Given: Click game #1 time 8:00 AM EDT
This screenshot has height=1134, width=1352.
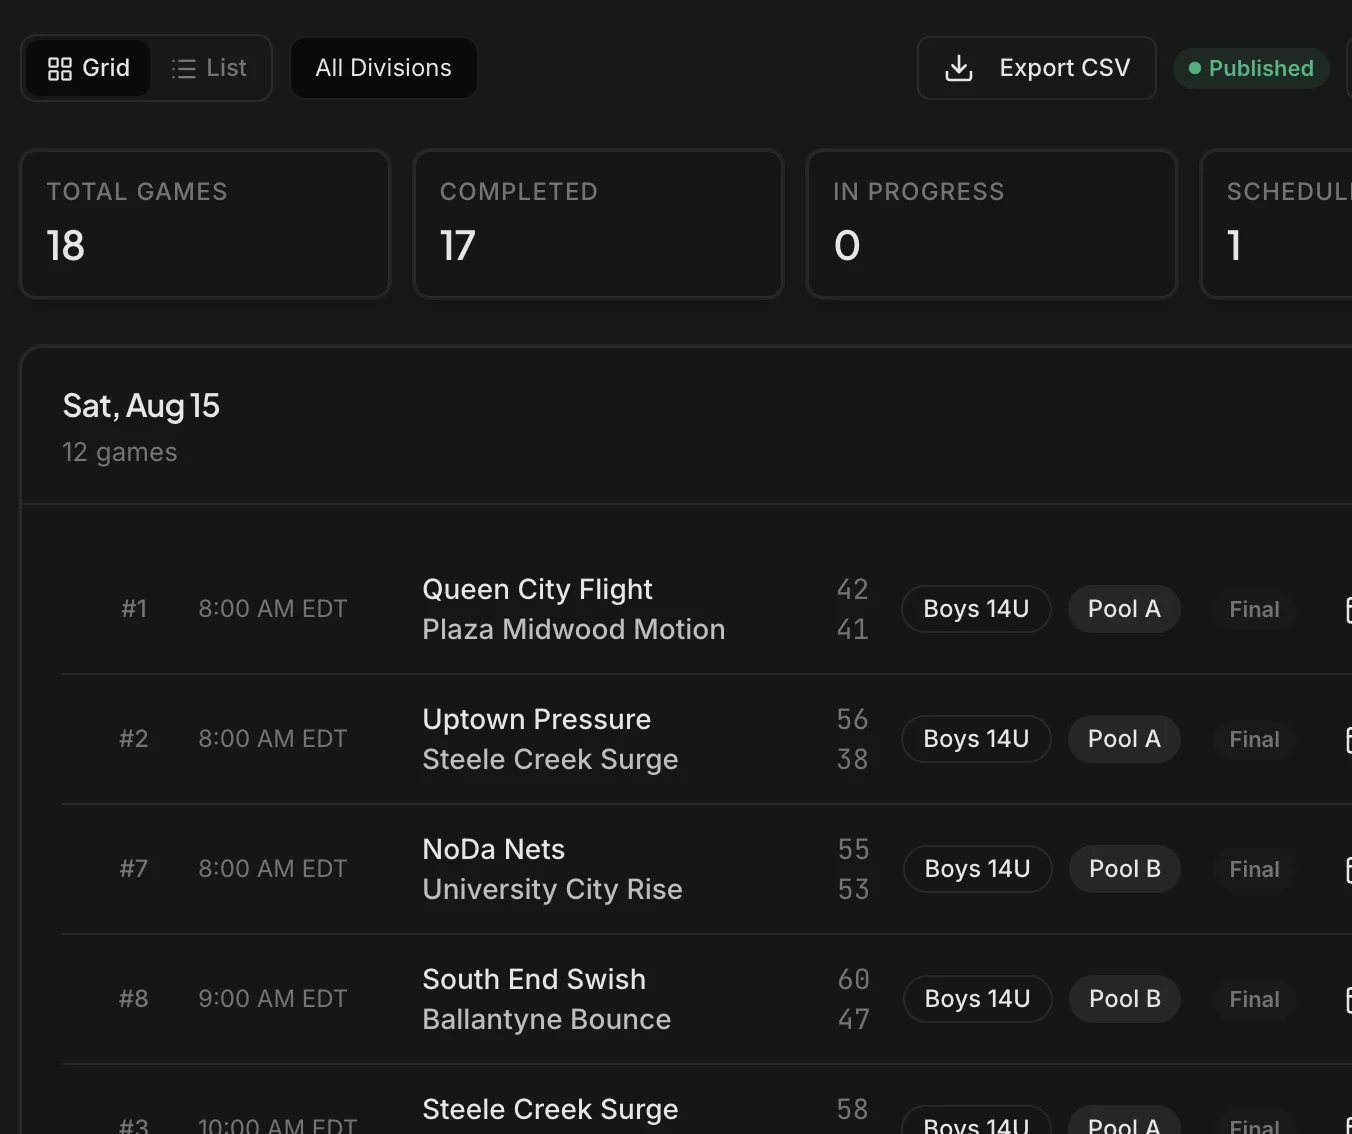Looking at the screenshot, I should (273, 609).
